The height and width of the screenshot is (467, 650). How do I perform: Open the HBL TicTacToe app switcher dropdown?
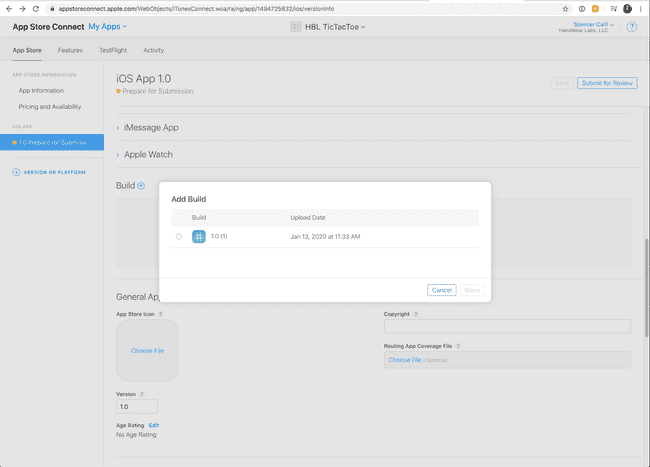[x=335, y=27]
